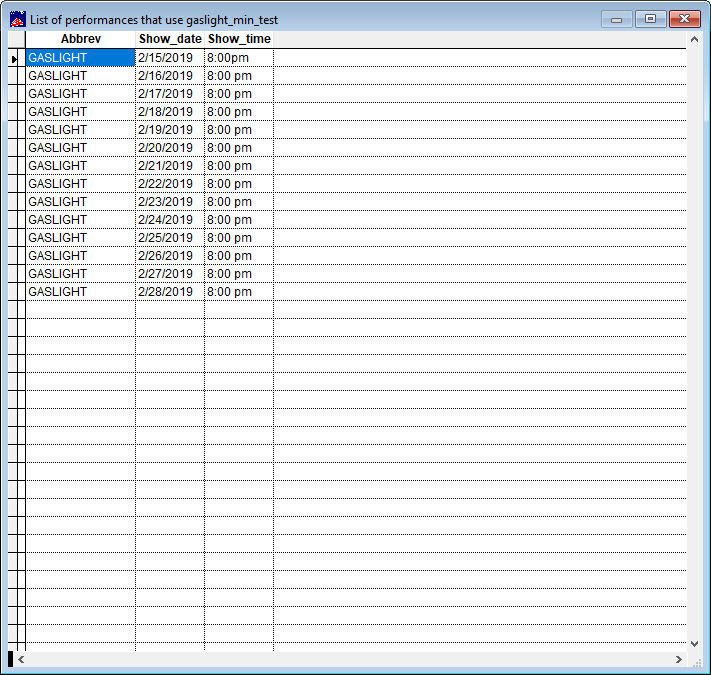711x675 pixels.
Task: Select the 2/24/2019 date cell
Action: [x=170, y=220]
